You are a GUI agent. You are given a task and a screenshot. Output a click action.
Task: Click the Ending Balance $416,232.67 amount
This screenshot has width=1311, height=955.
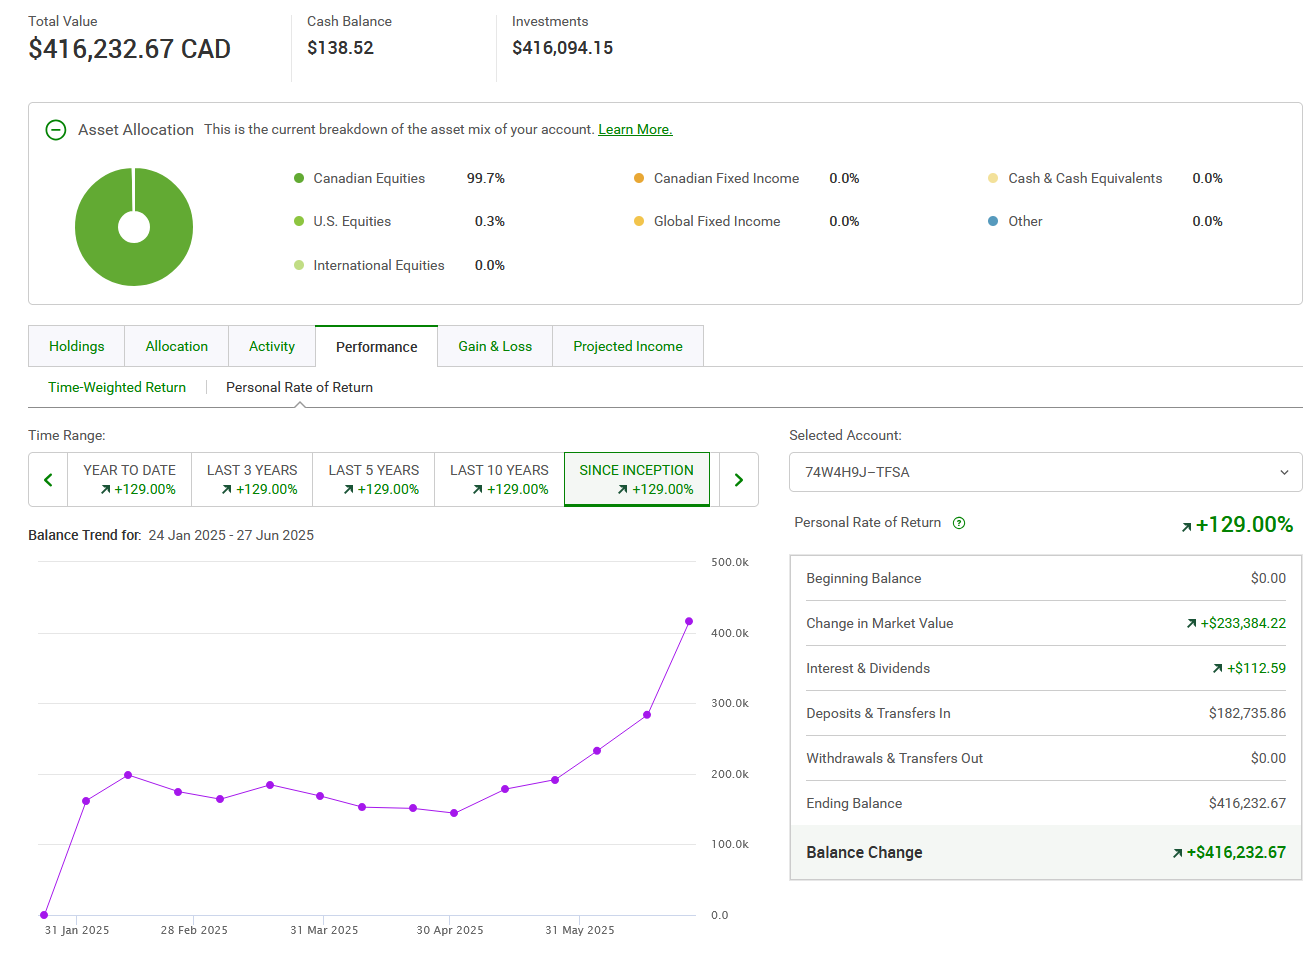1247,803
